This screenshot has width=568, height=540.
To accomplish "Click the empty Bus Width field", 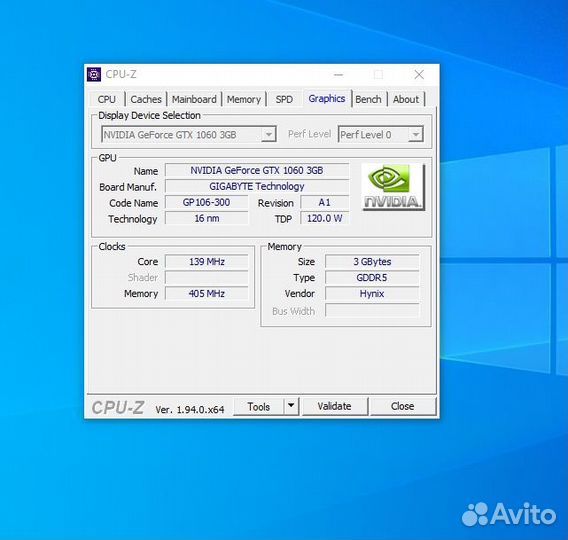I will [x=372, y=310].
